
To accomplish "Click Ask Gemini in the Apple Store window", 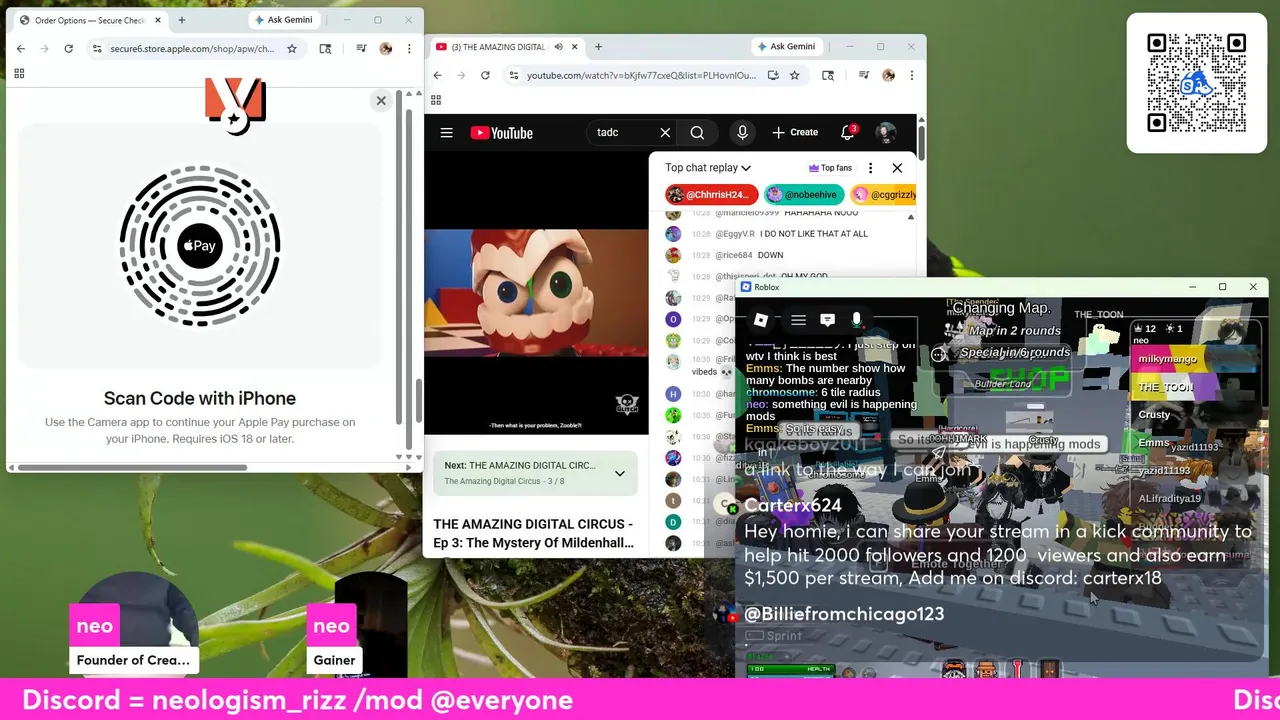I will point(284,20).
